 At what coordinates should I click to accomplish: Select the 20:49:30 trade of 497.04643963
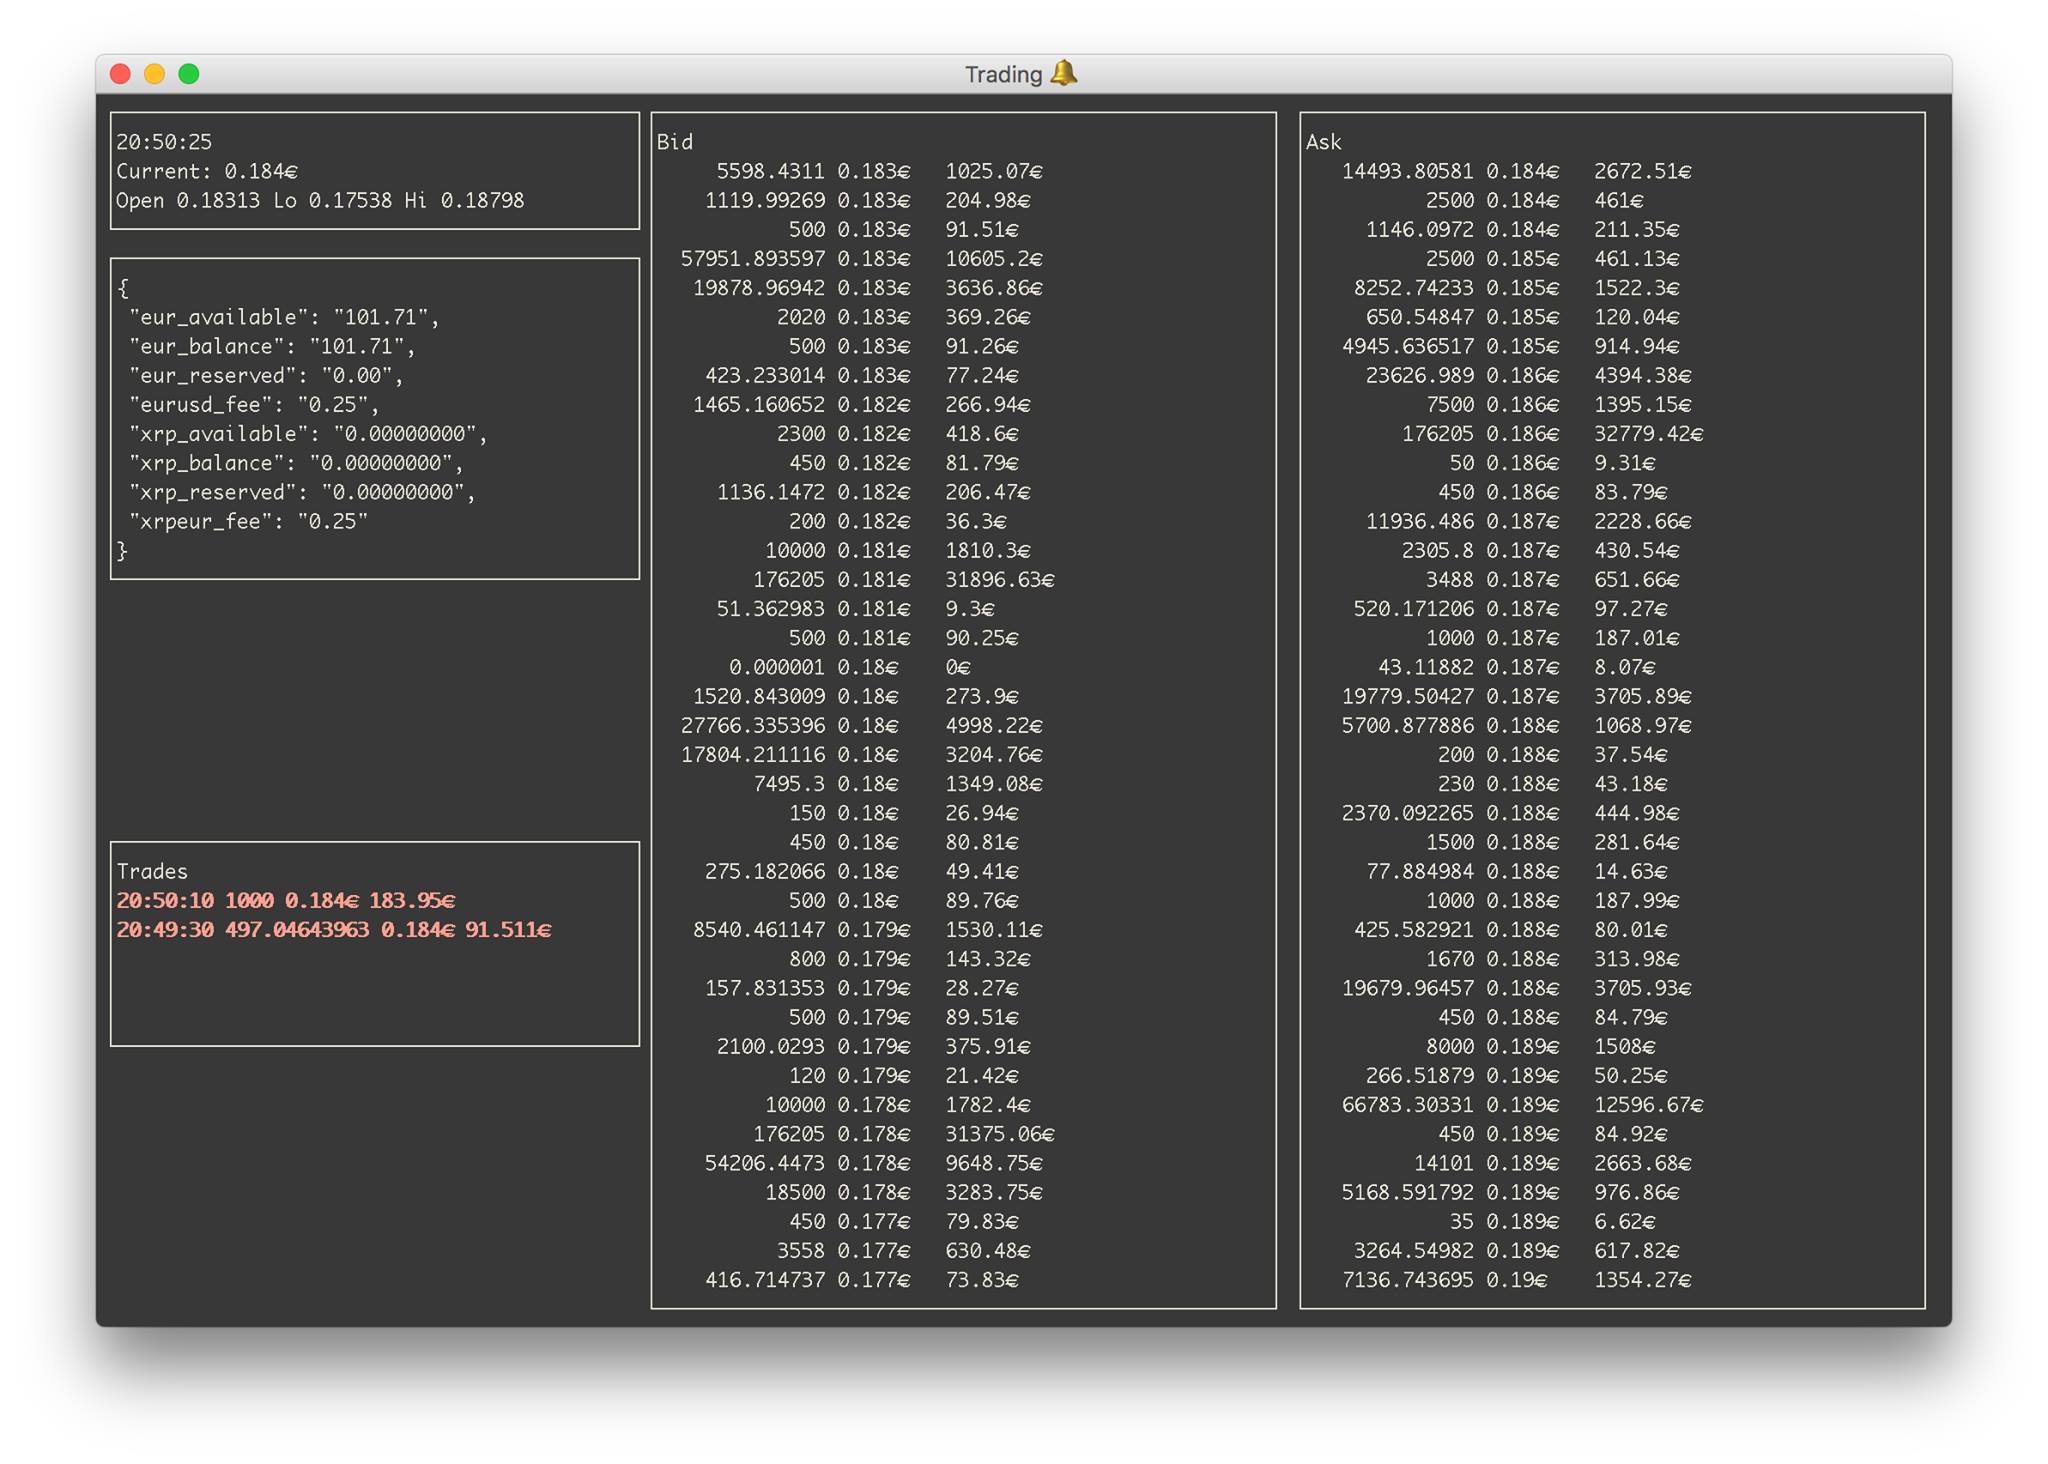334,929
